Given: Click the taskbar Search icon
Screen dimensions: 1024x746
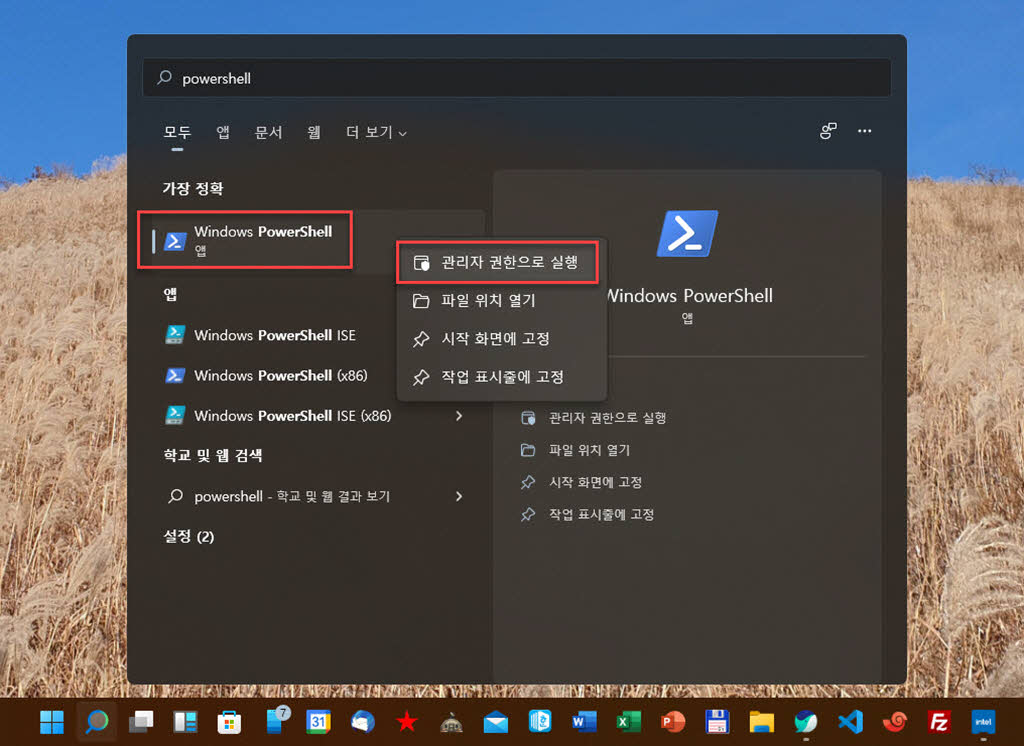Looking at the screenshot, I should click(x=97, y=722).
